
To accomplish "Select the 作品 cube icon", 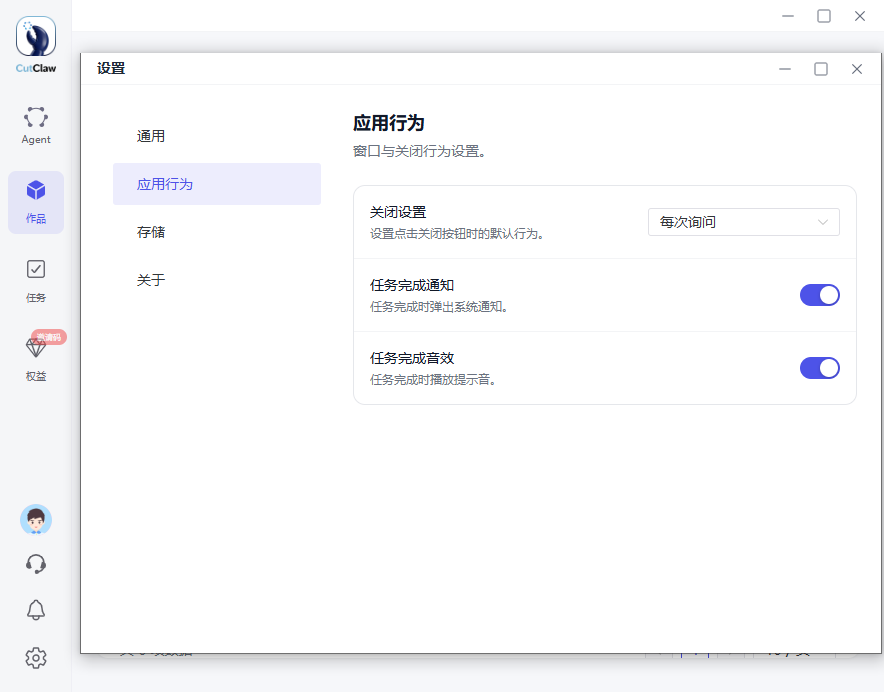I will coord(36,191).
